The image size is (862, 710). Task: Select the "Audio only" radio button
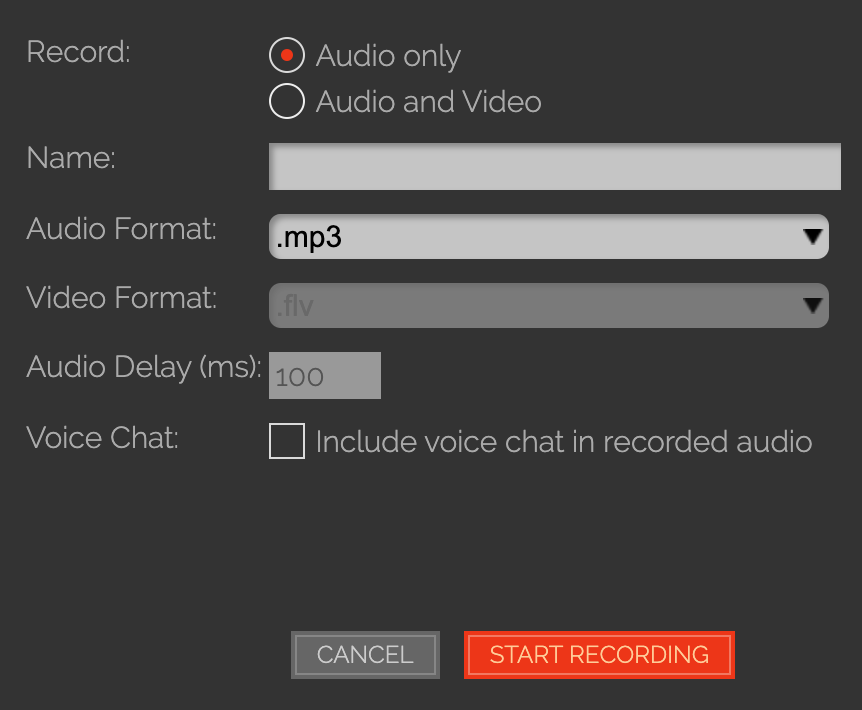tap(287, 56)
